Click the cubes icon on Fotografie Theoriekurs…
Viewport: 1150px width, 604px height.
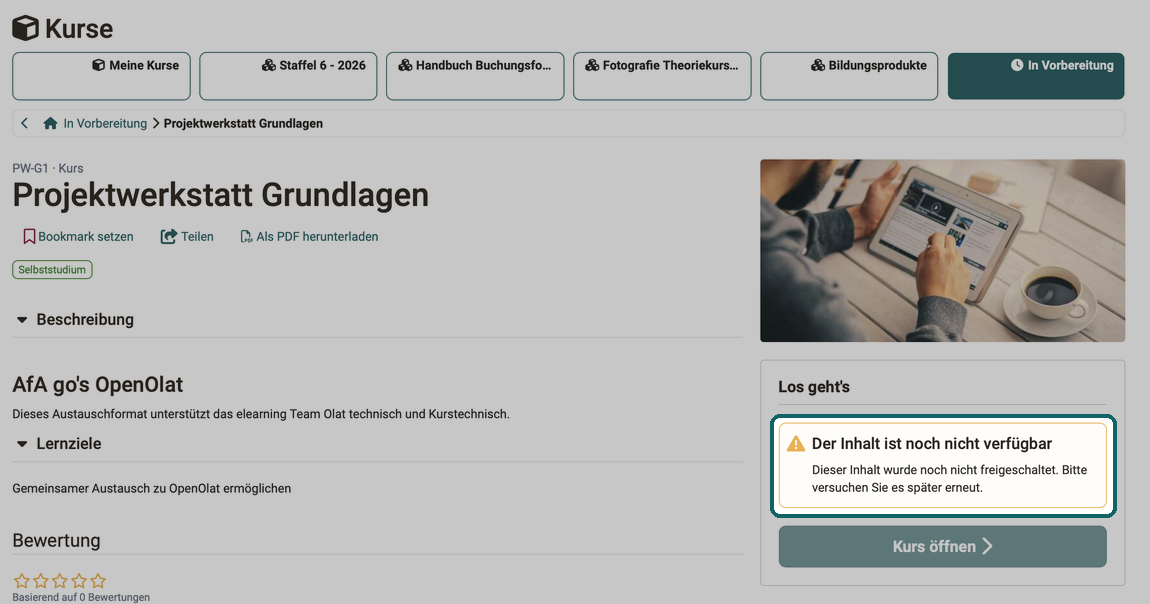[592, 65]
